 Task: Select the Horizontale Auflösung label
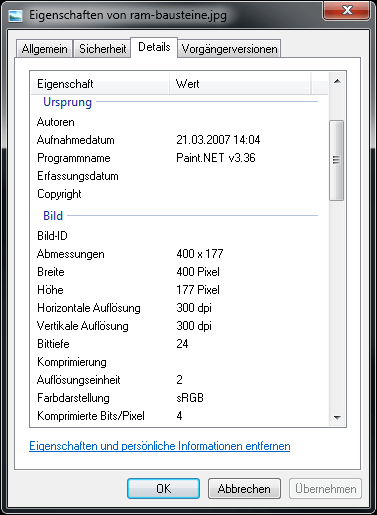coord(89,308)
